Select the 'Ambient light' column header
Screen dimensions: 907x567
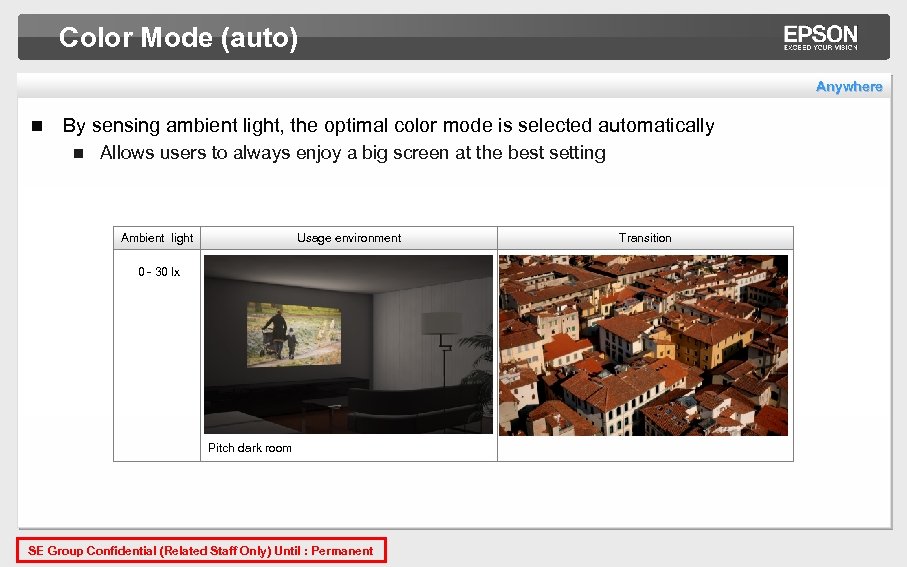(157, 238)
